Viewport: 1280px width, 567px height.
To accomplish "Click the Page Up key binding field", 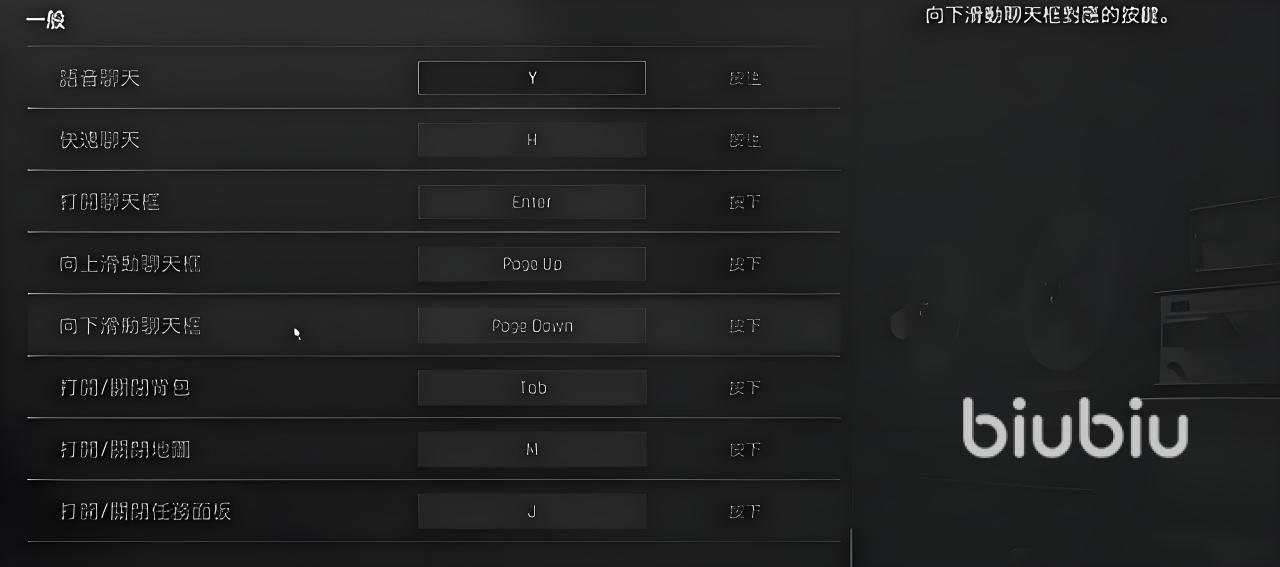I will [531, 264].
